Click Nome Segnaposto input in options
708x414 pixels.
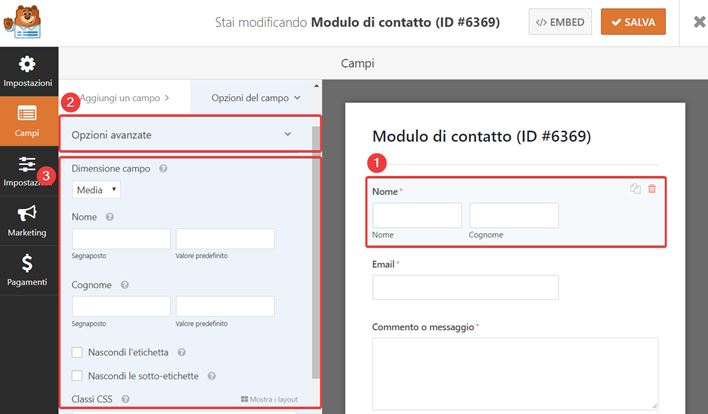[121, 238]
